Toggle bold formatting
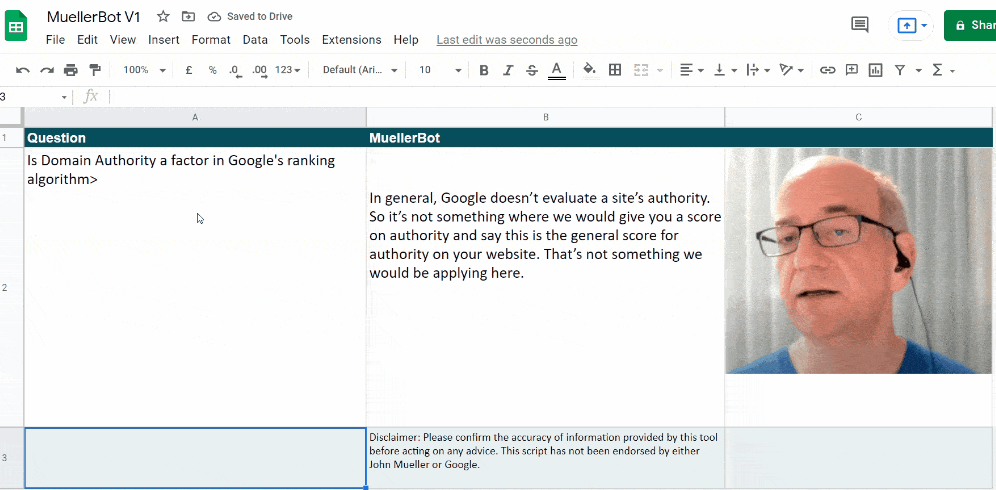This screenshot has width=996, height=490. click(x=484, y=70)
